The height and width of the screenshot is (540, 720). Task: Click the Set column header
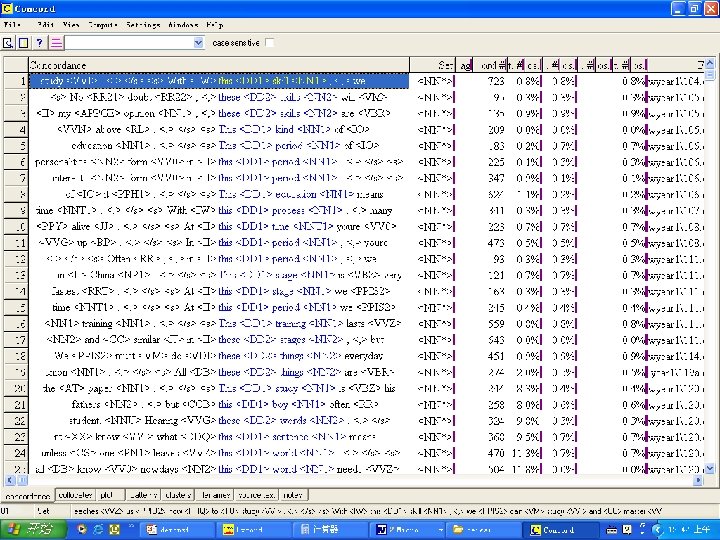point(433,65)
